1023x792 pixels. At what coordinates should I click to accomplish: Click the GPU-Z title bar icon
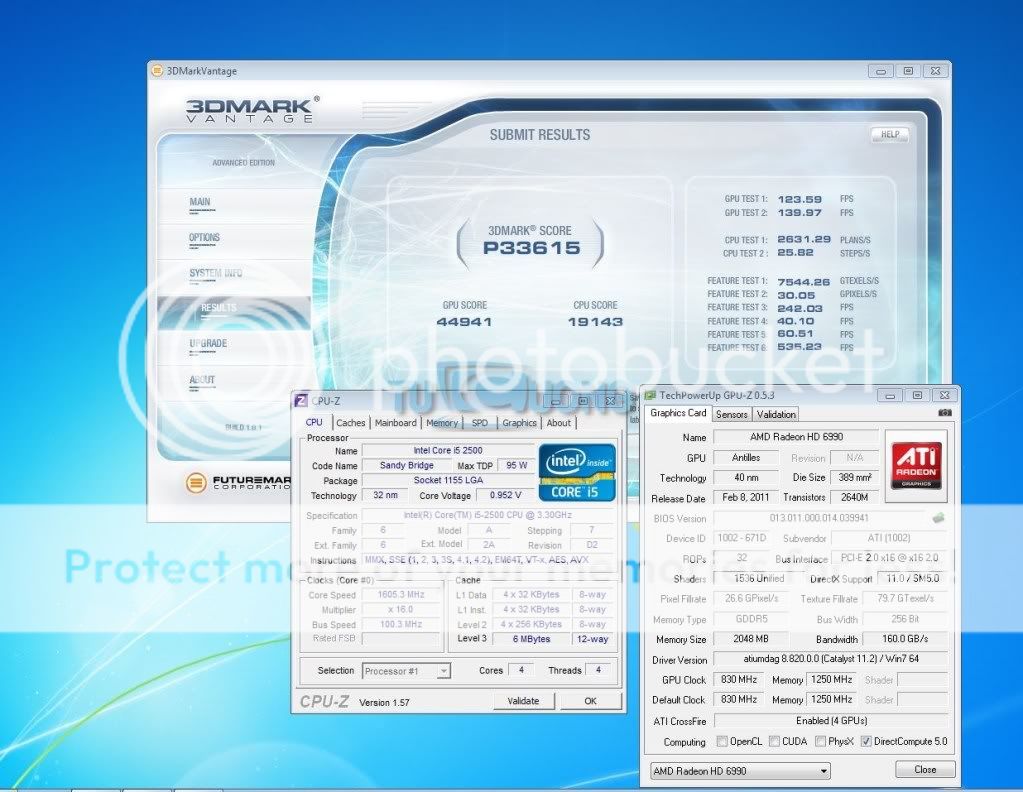650,395
